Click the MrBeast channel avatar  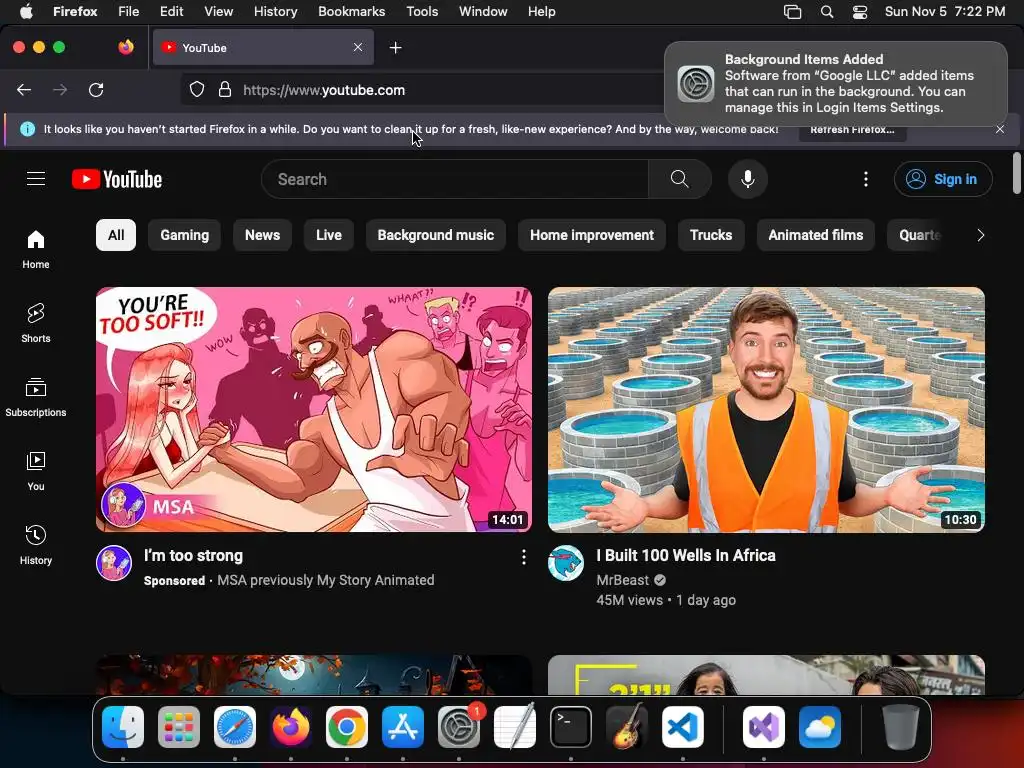pos(566,563)
